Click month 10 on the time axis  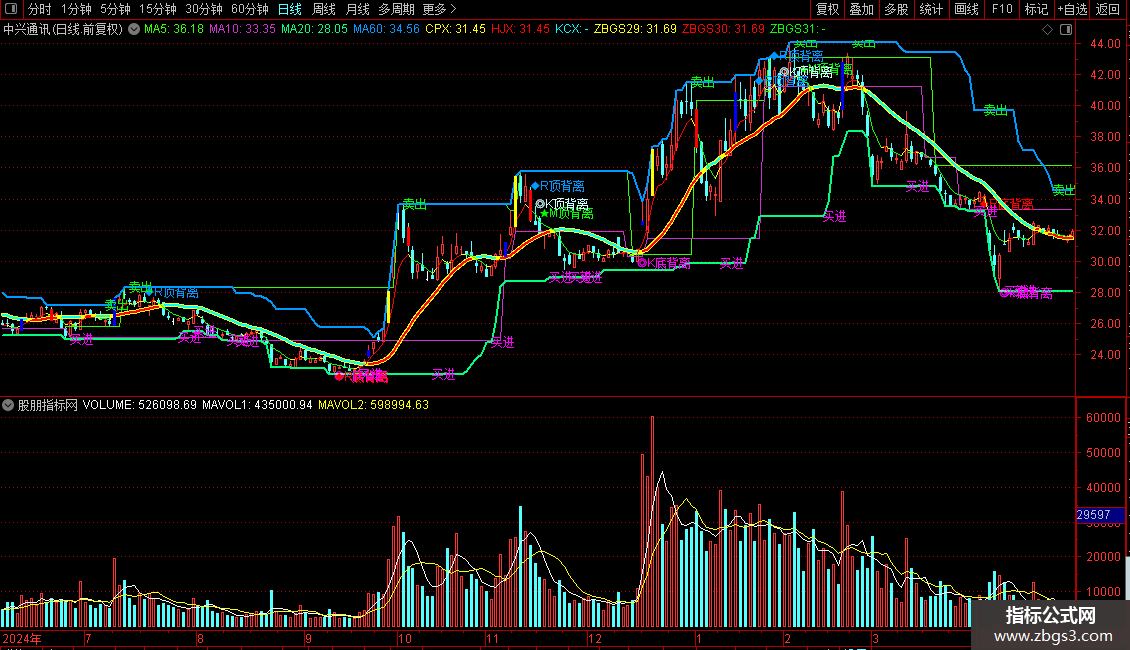404,638
